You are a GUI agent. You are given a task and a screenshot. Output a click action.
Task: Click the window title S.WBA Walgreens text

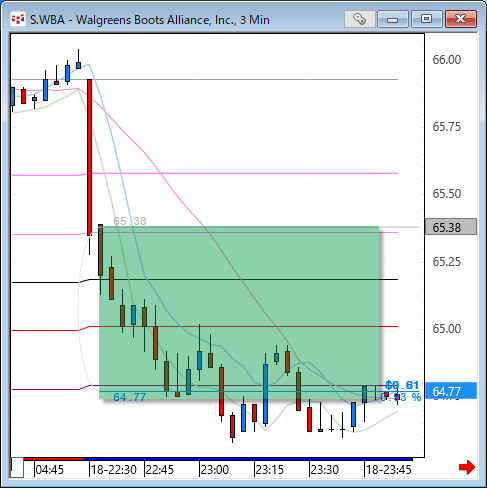(x=150, y=20)
